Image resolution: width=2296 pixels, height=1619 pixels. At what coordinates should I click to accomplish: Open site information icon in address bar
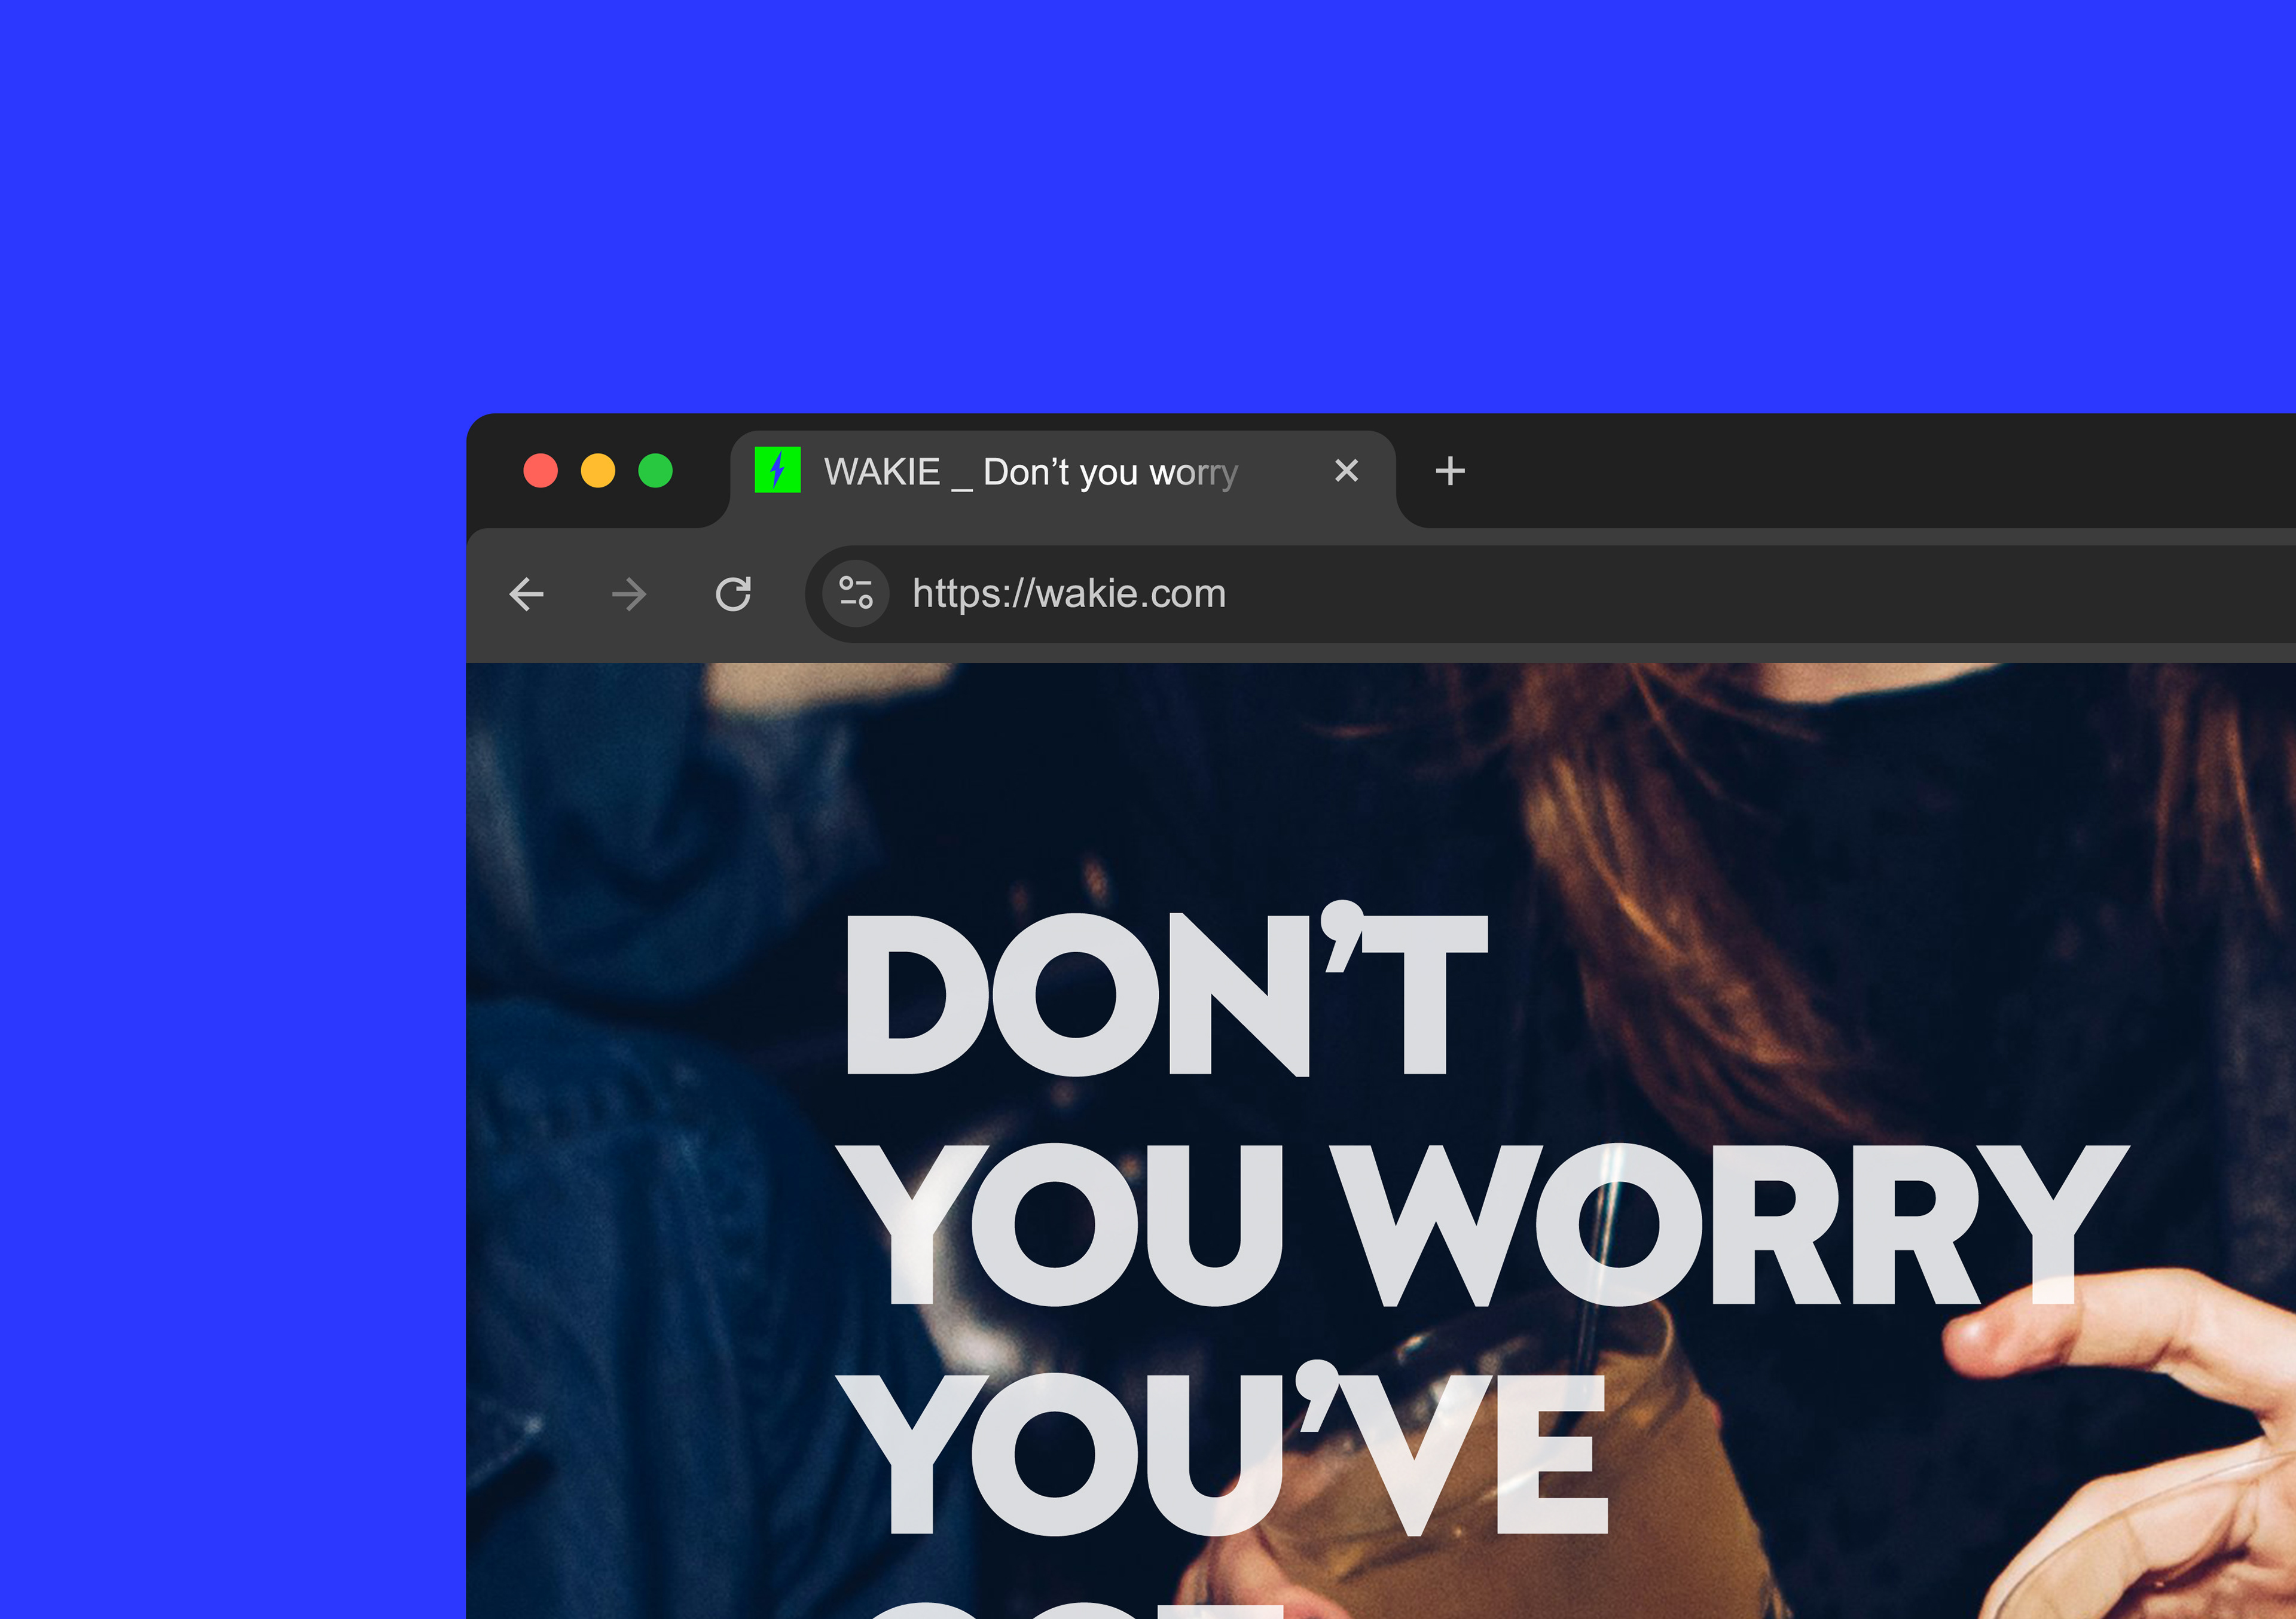(855, 593)
